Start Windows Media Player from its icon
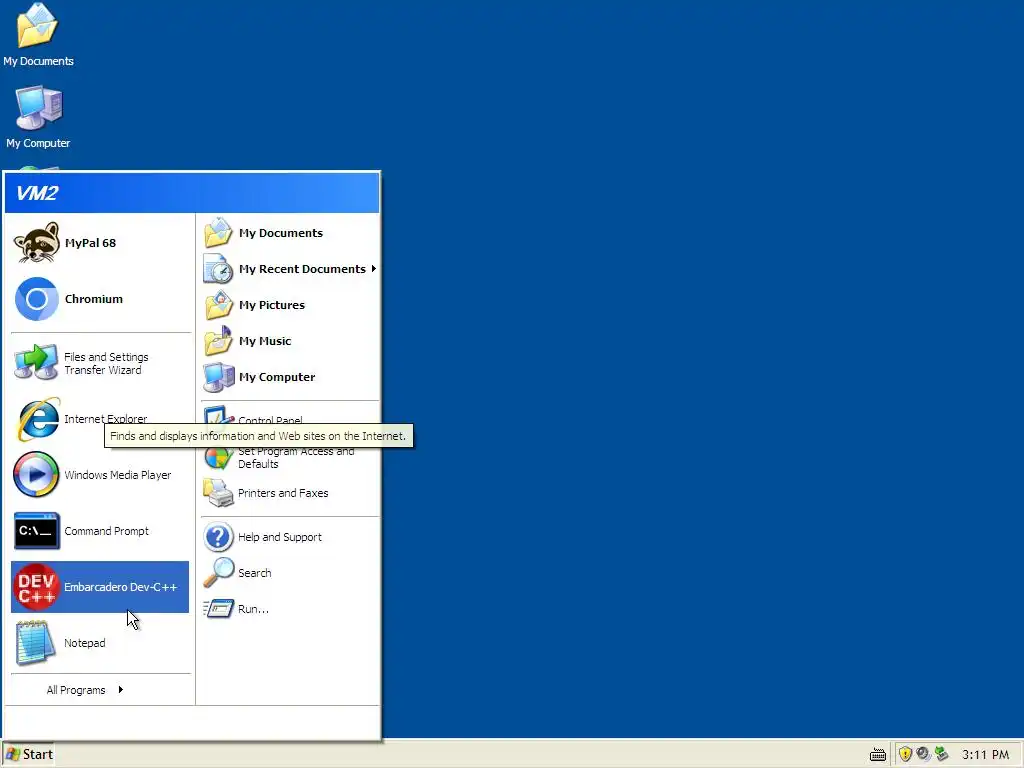1024x768 pixels. pyautogui.click(x=36, y=475)
